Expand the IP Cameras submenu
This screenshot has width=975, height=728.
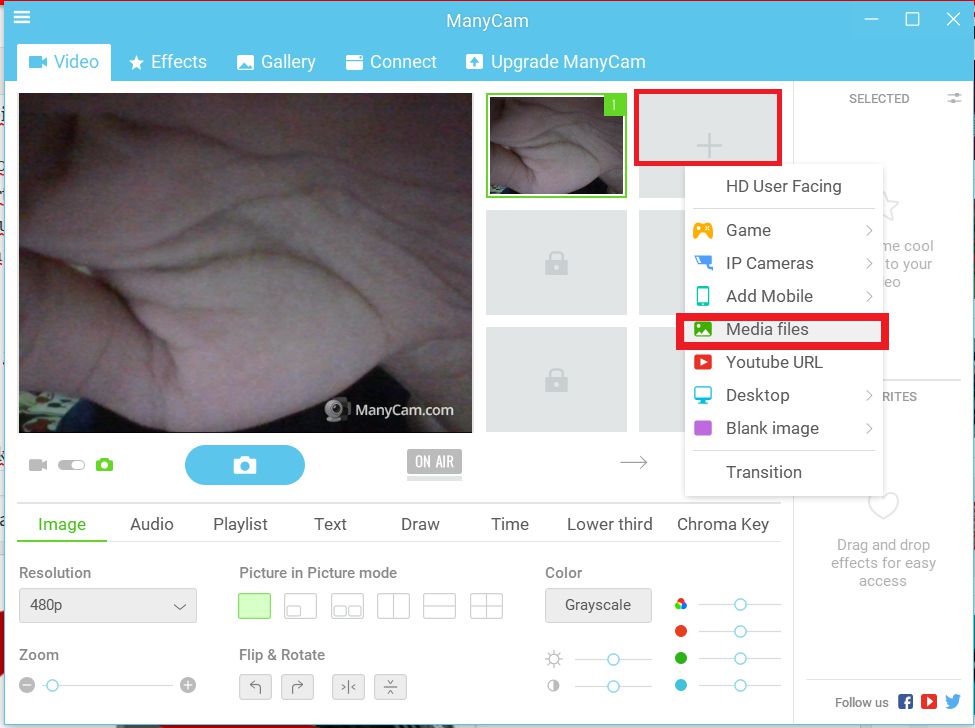783,263
